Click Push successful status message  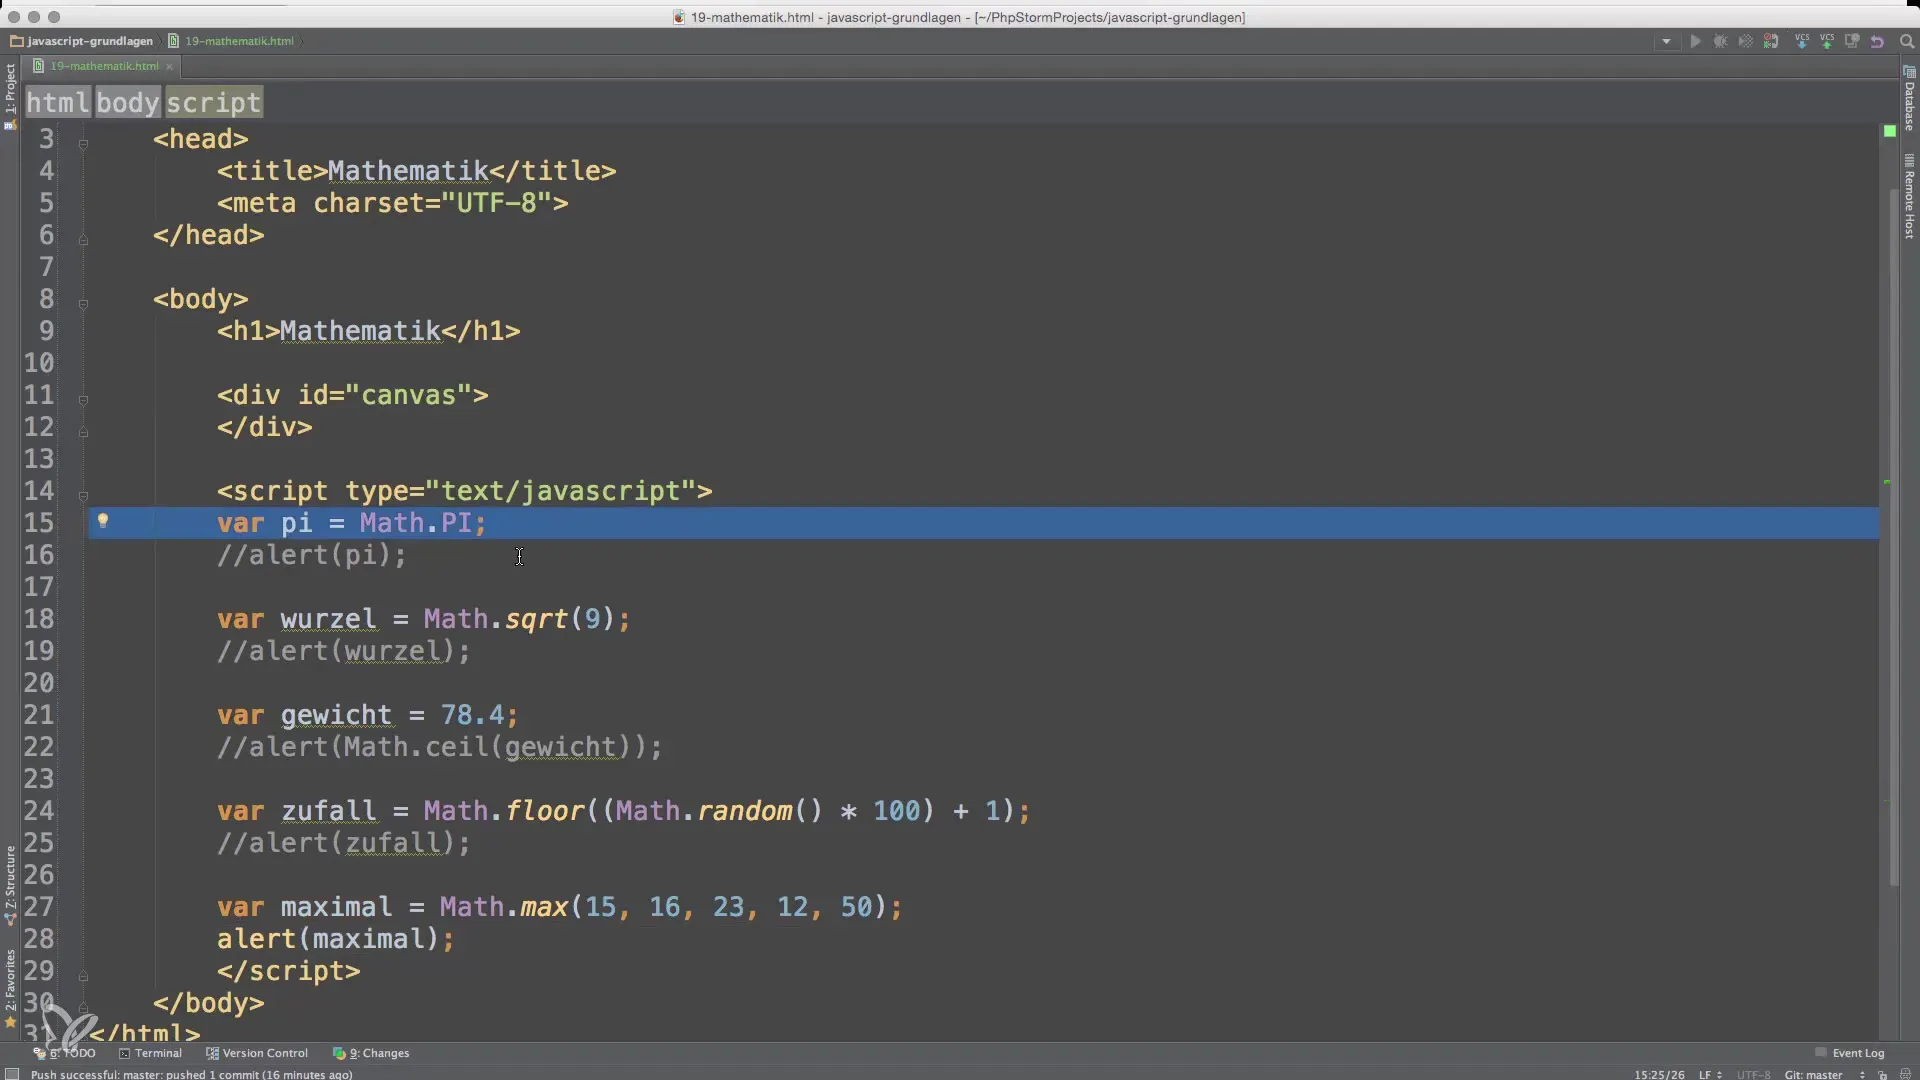tap(191, 1074)
